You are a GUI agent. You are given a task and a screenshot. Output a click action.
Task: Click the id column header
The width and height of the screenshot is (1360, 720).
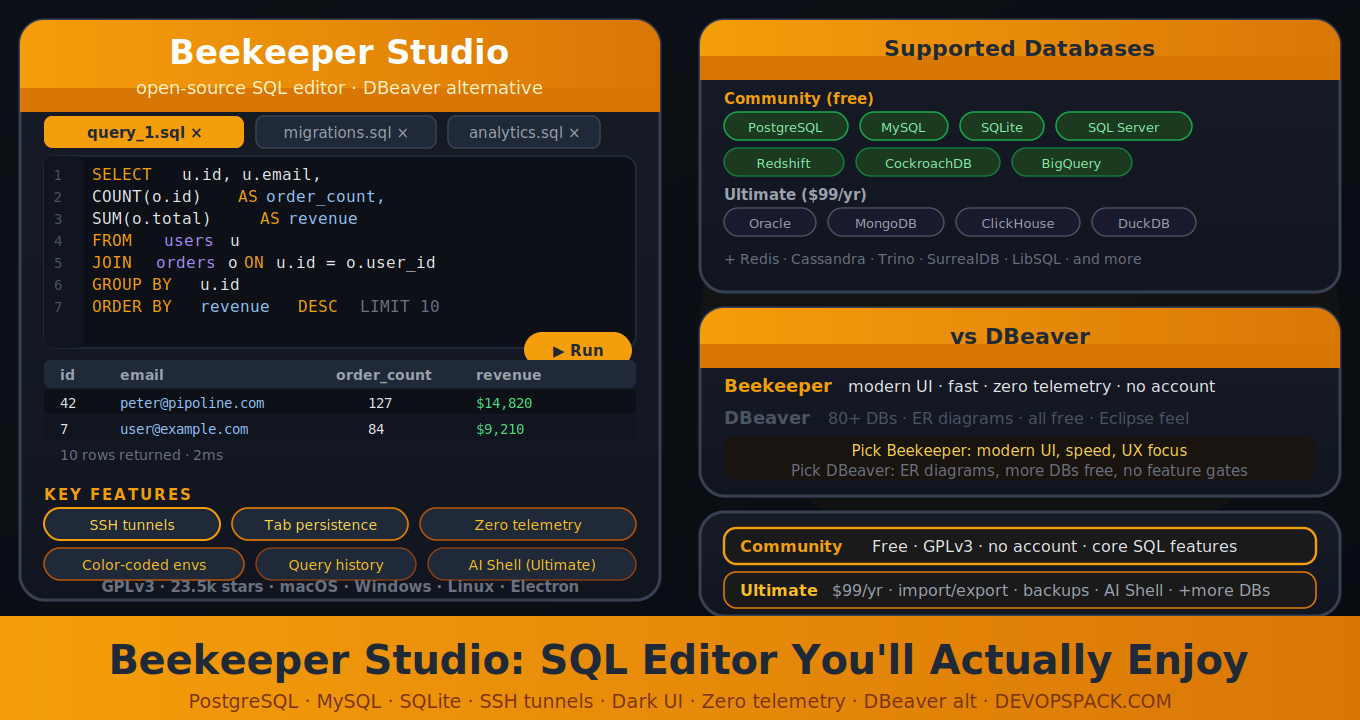click(x=68, y=375)
